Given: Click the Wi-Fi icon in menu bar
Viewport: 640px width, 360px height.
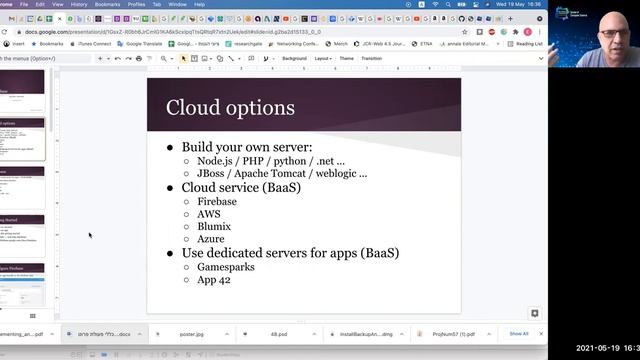Looking at the screenshot, I should click(435, 4).
